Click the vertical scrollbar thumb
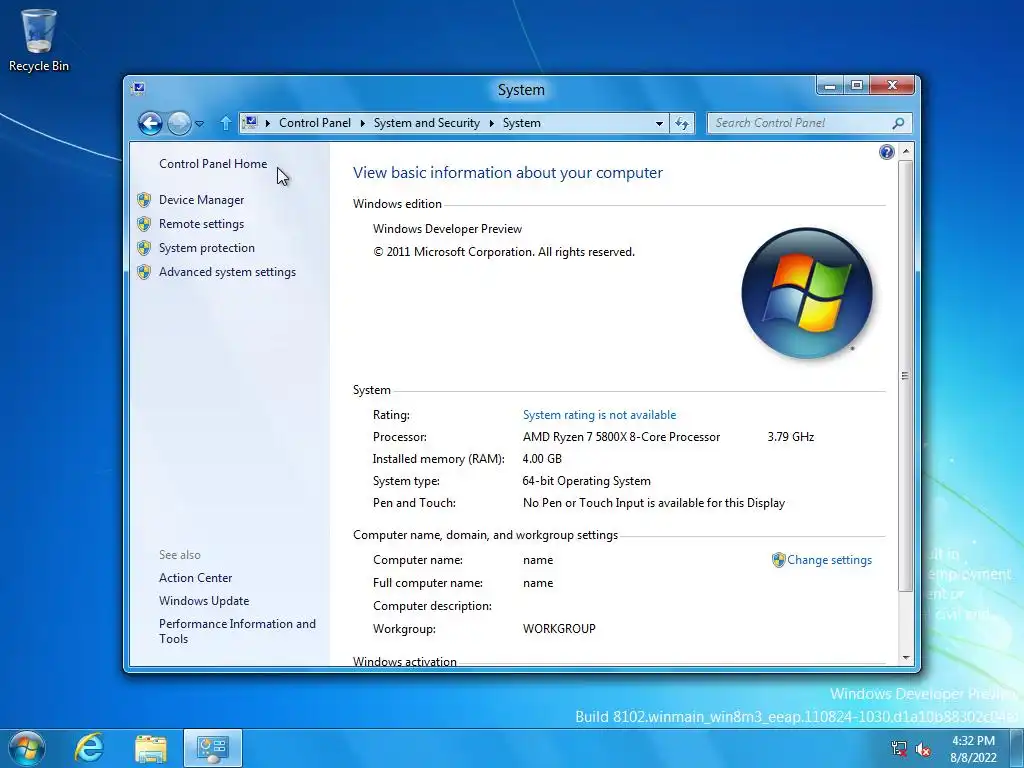1024x768 pixels. pos(906,376)
